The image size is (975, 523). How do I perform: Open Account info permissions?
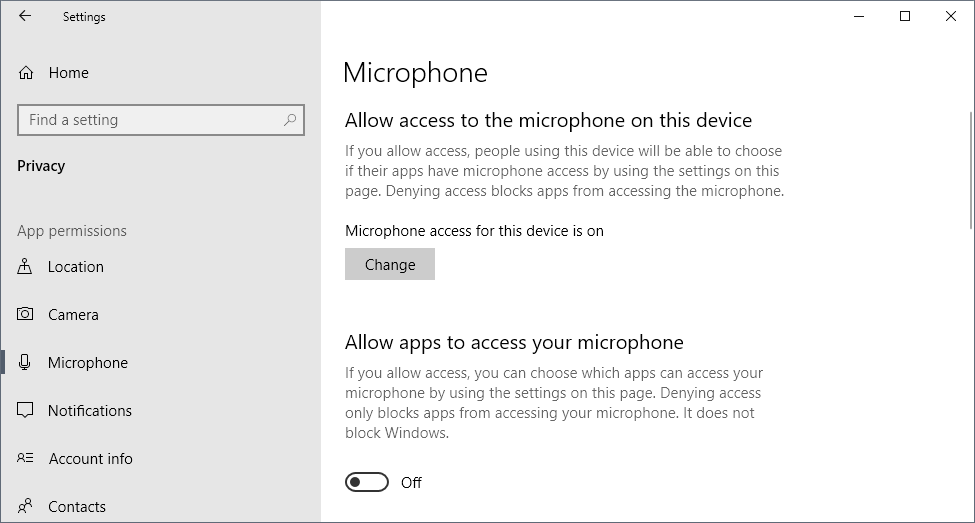coord(90,459)
